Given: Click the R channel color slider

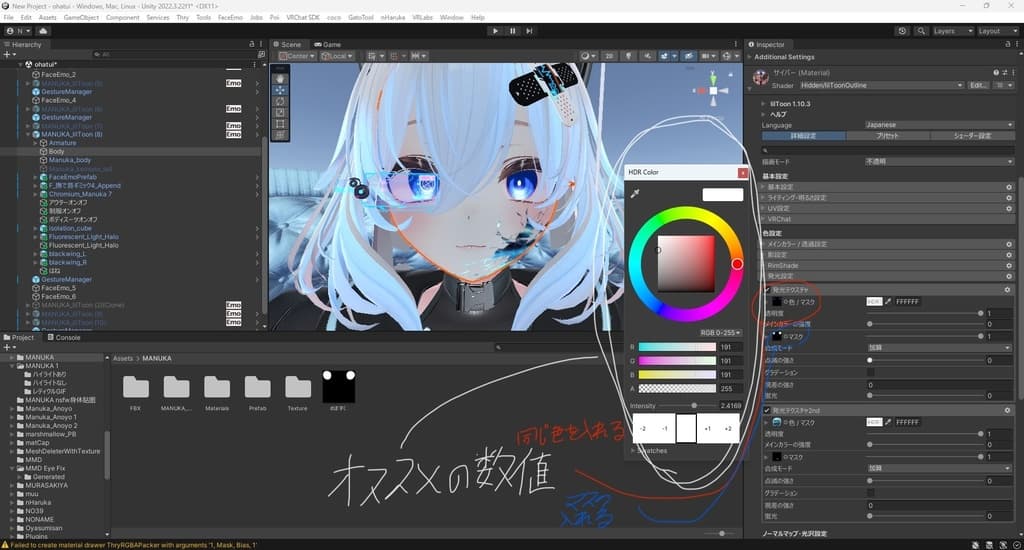Looking at the screenshot, I should coord(677,348).
